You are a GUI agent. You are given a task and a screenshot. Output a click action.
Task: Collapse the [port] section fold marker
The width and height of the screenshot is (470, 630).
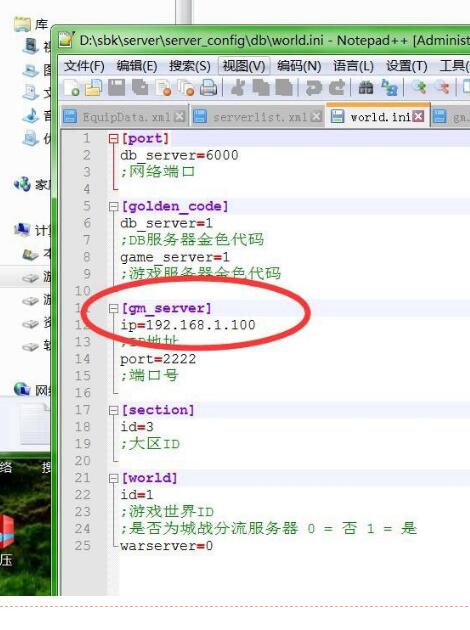click(114, 139)
